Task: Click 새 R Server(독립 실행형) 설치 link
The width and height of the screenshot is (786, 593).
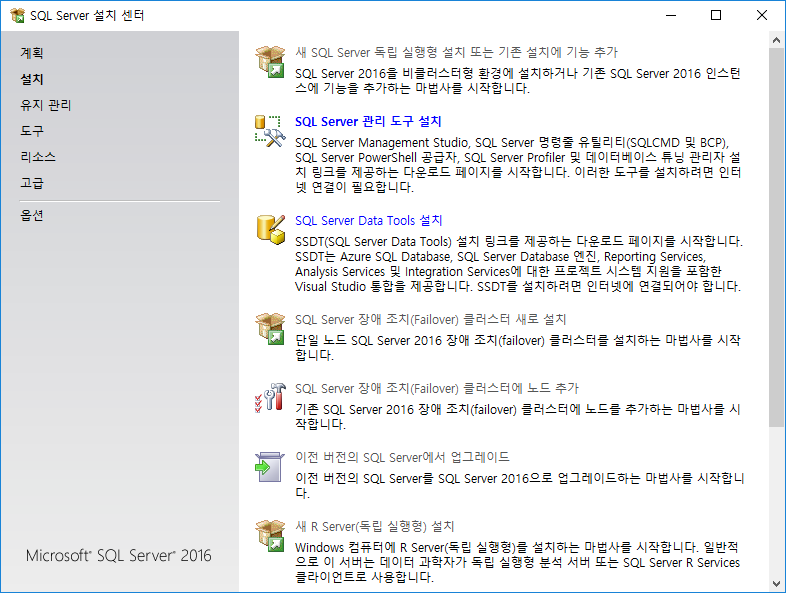Action: coord(374,526)
